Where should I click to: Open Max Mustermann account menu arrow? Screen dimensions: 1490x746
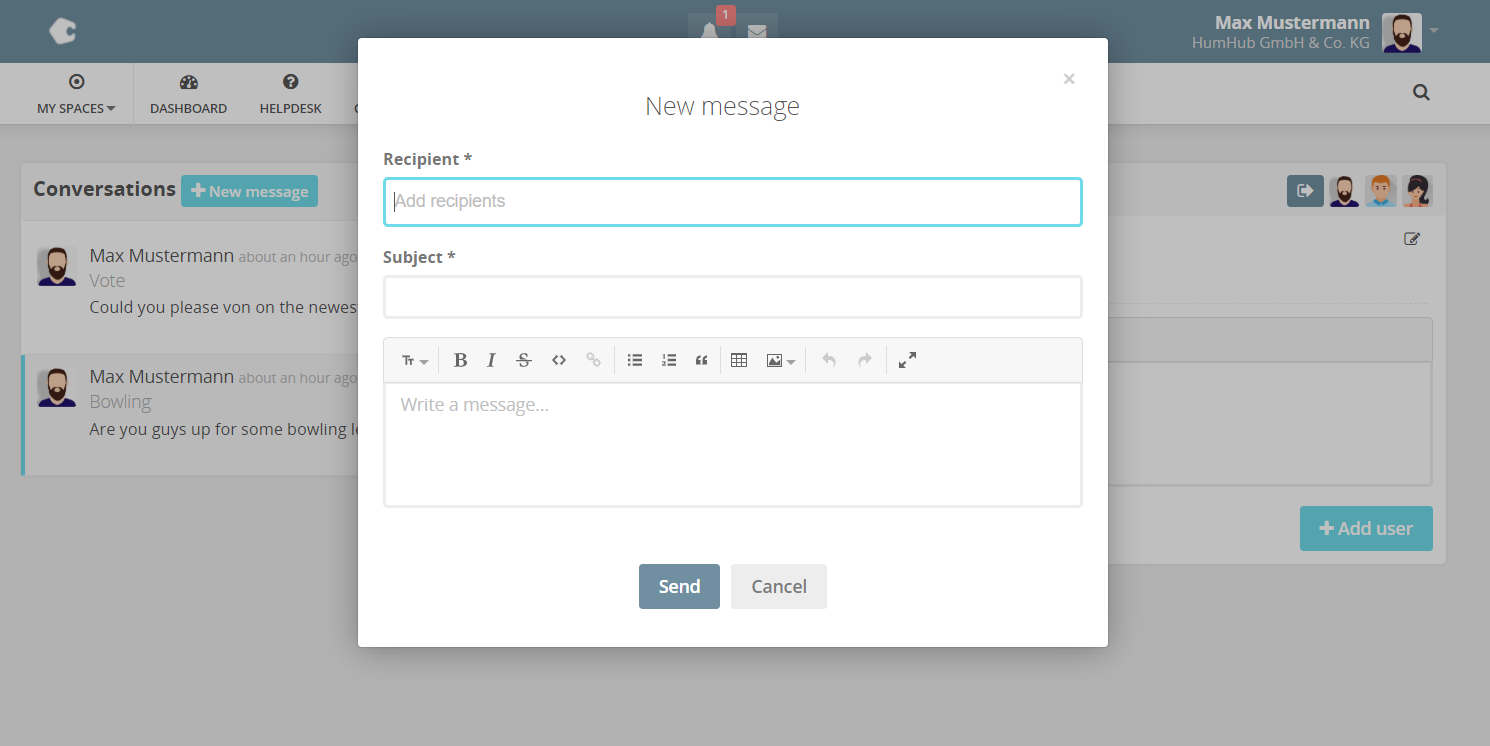[x=1434, y=31]
